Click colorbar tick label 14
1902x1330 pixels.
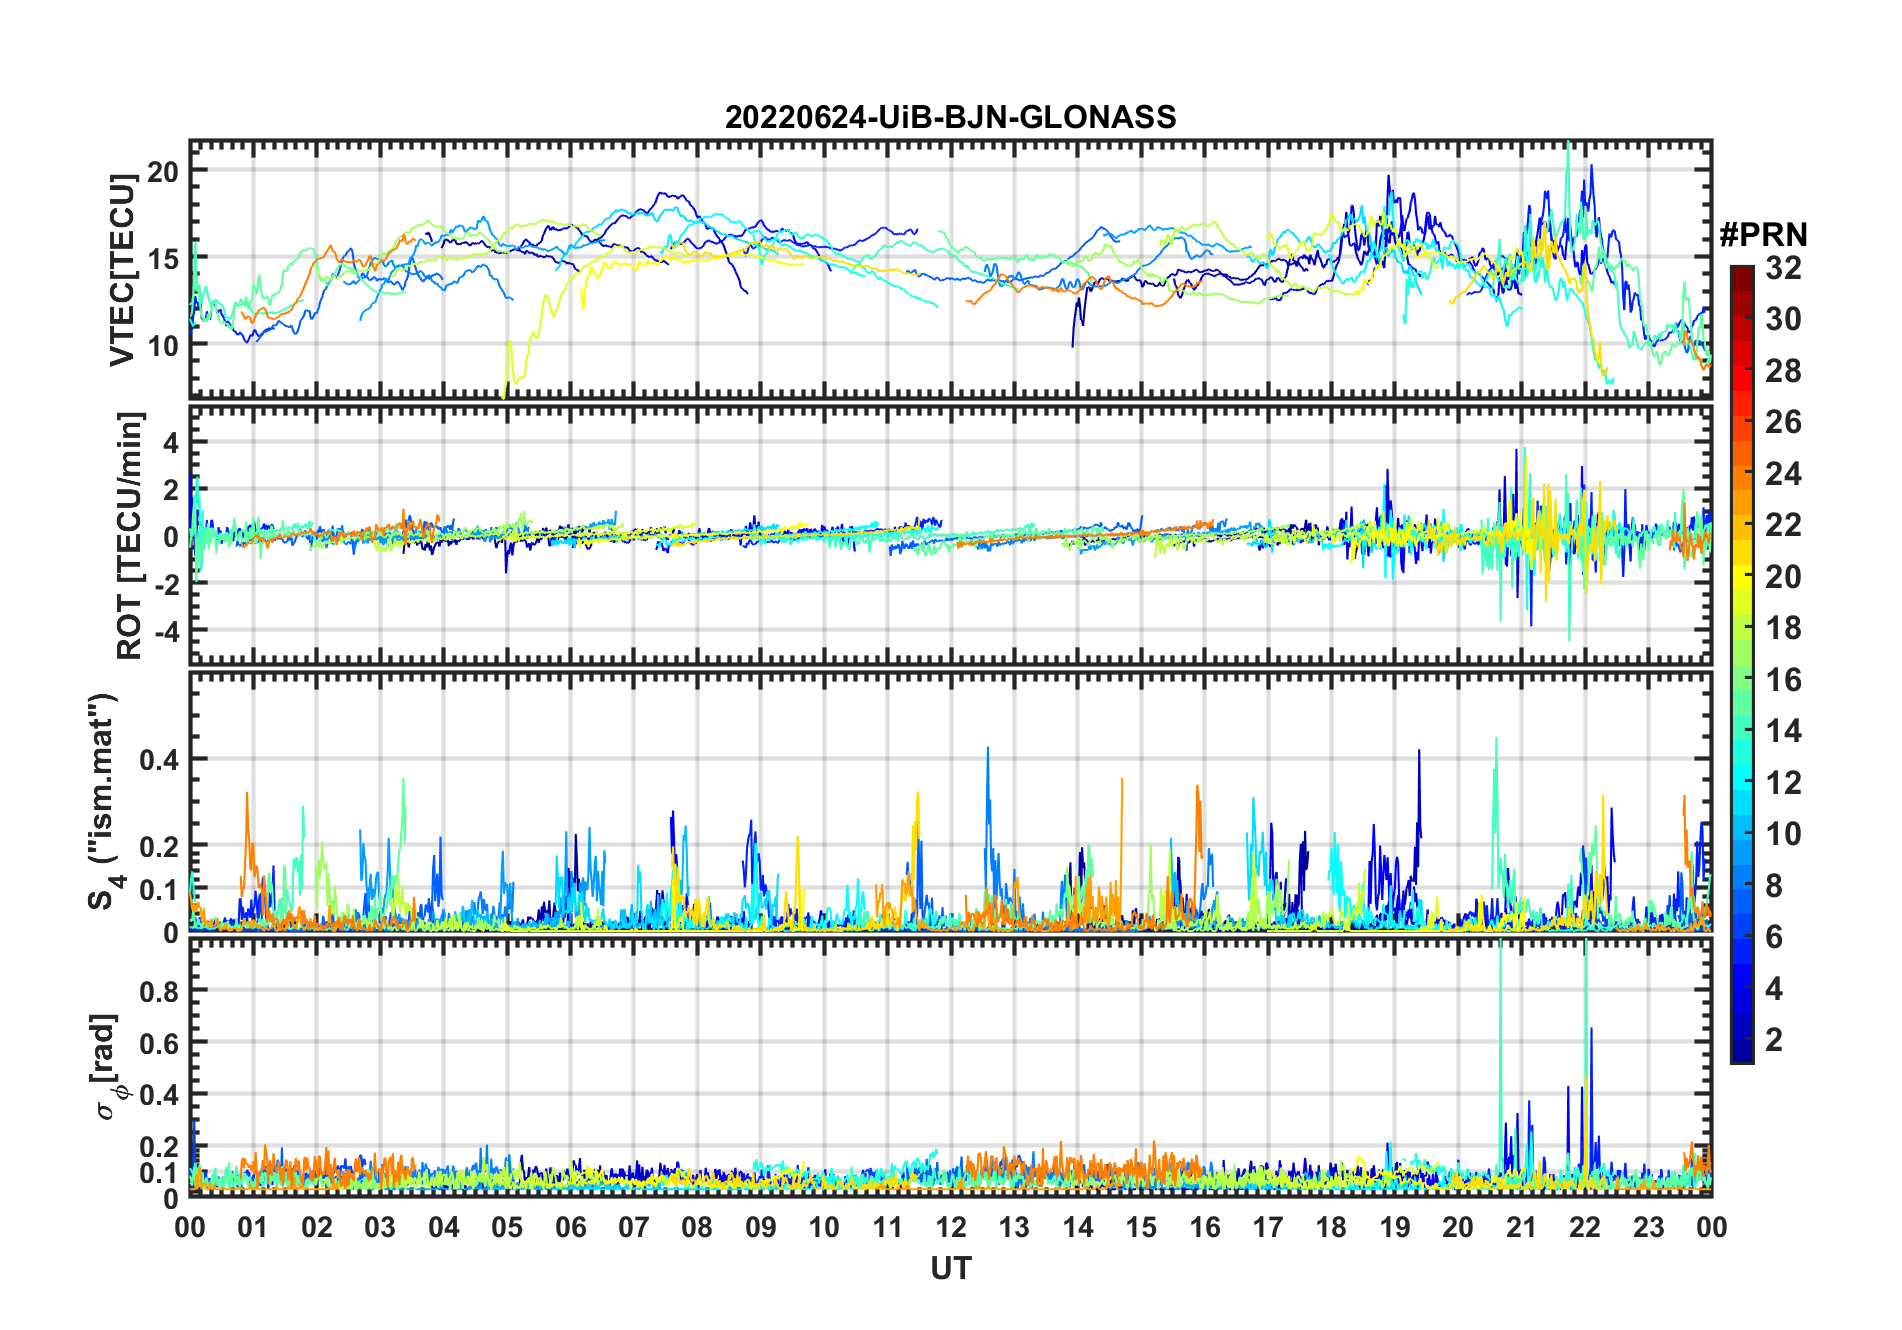pyautogui.click(x=1783, y=731)
